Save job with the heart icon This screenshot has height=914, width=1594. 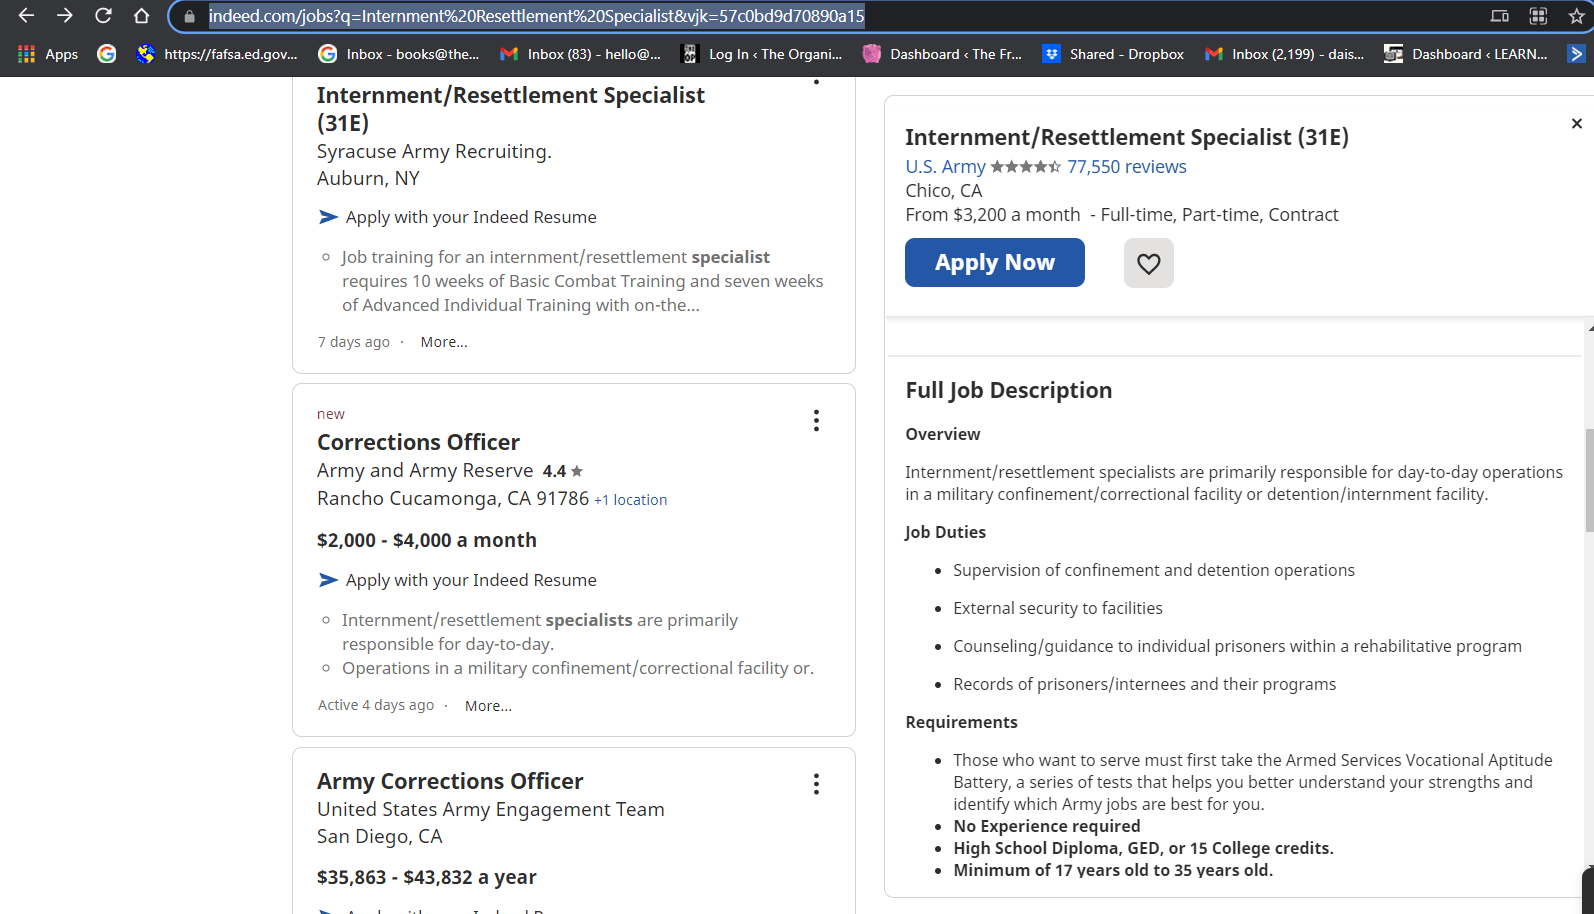coord(1148,263)
